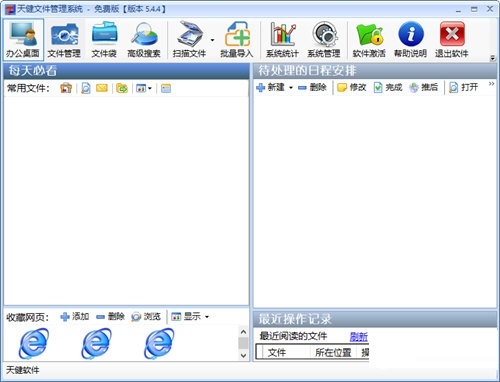This screenshot has height=382, width=500.
Task: Click 添加 to add a bookmarked webpage
Action: pos(75,316)
